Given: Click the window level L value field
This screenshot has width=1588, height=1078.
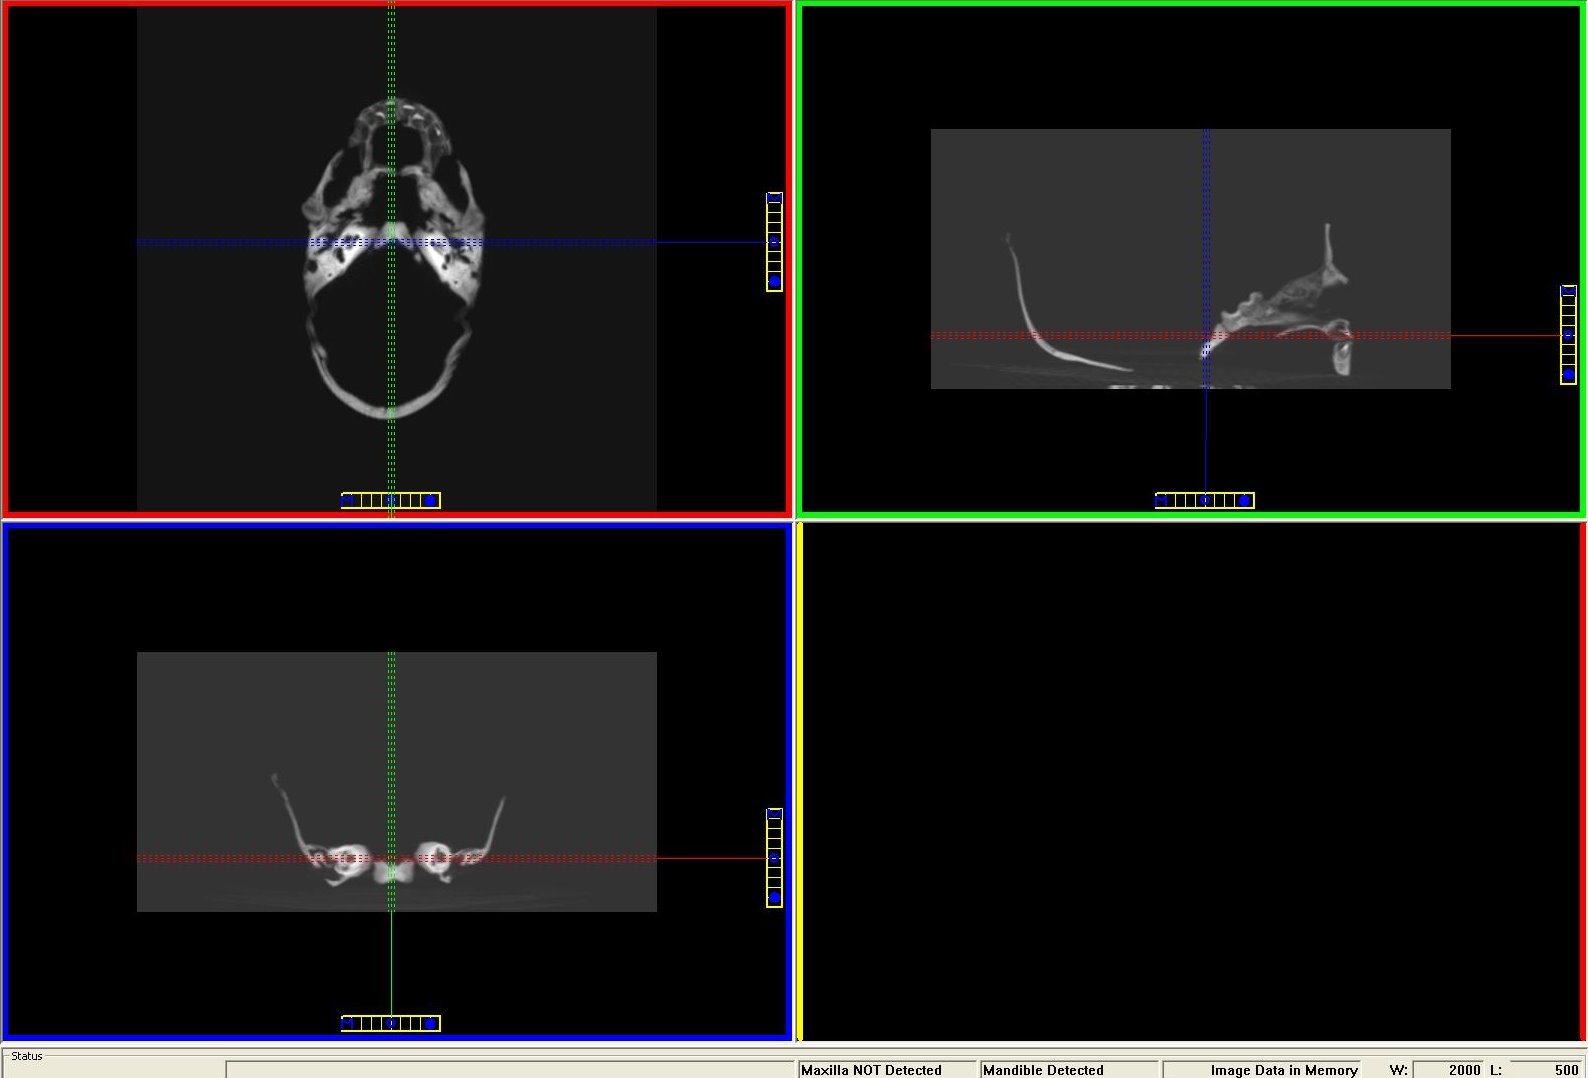Looking at the screenshot, I should pos(1546,1070).
